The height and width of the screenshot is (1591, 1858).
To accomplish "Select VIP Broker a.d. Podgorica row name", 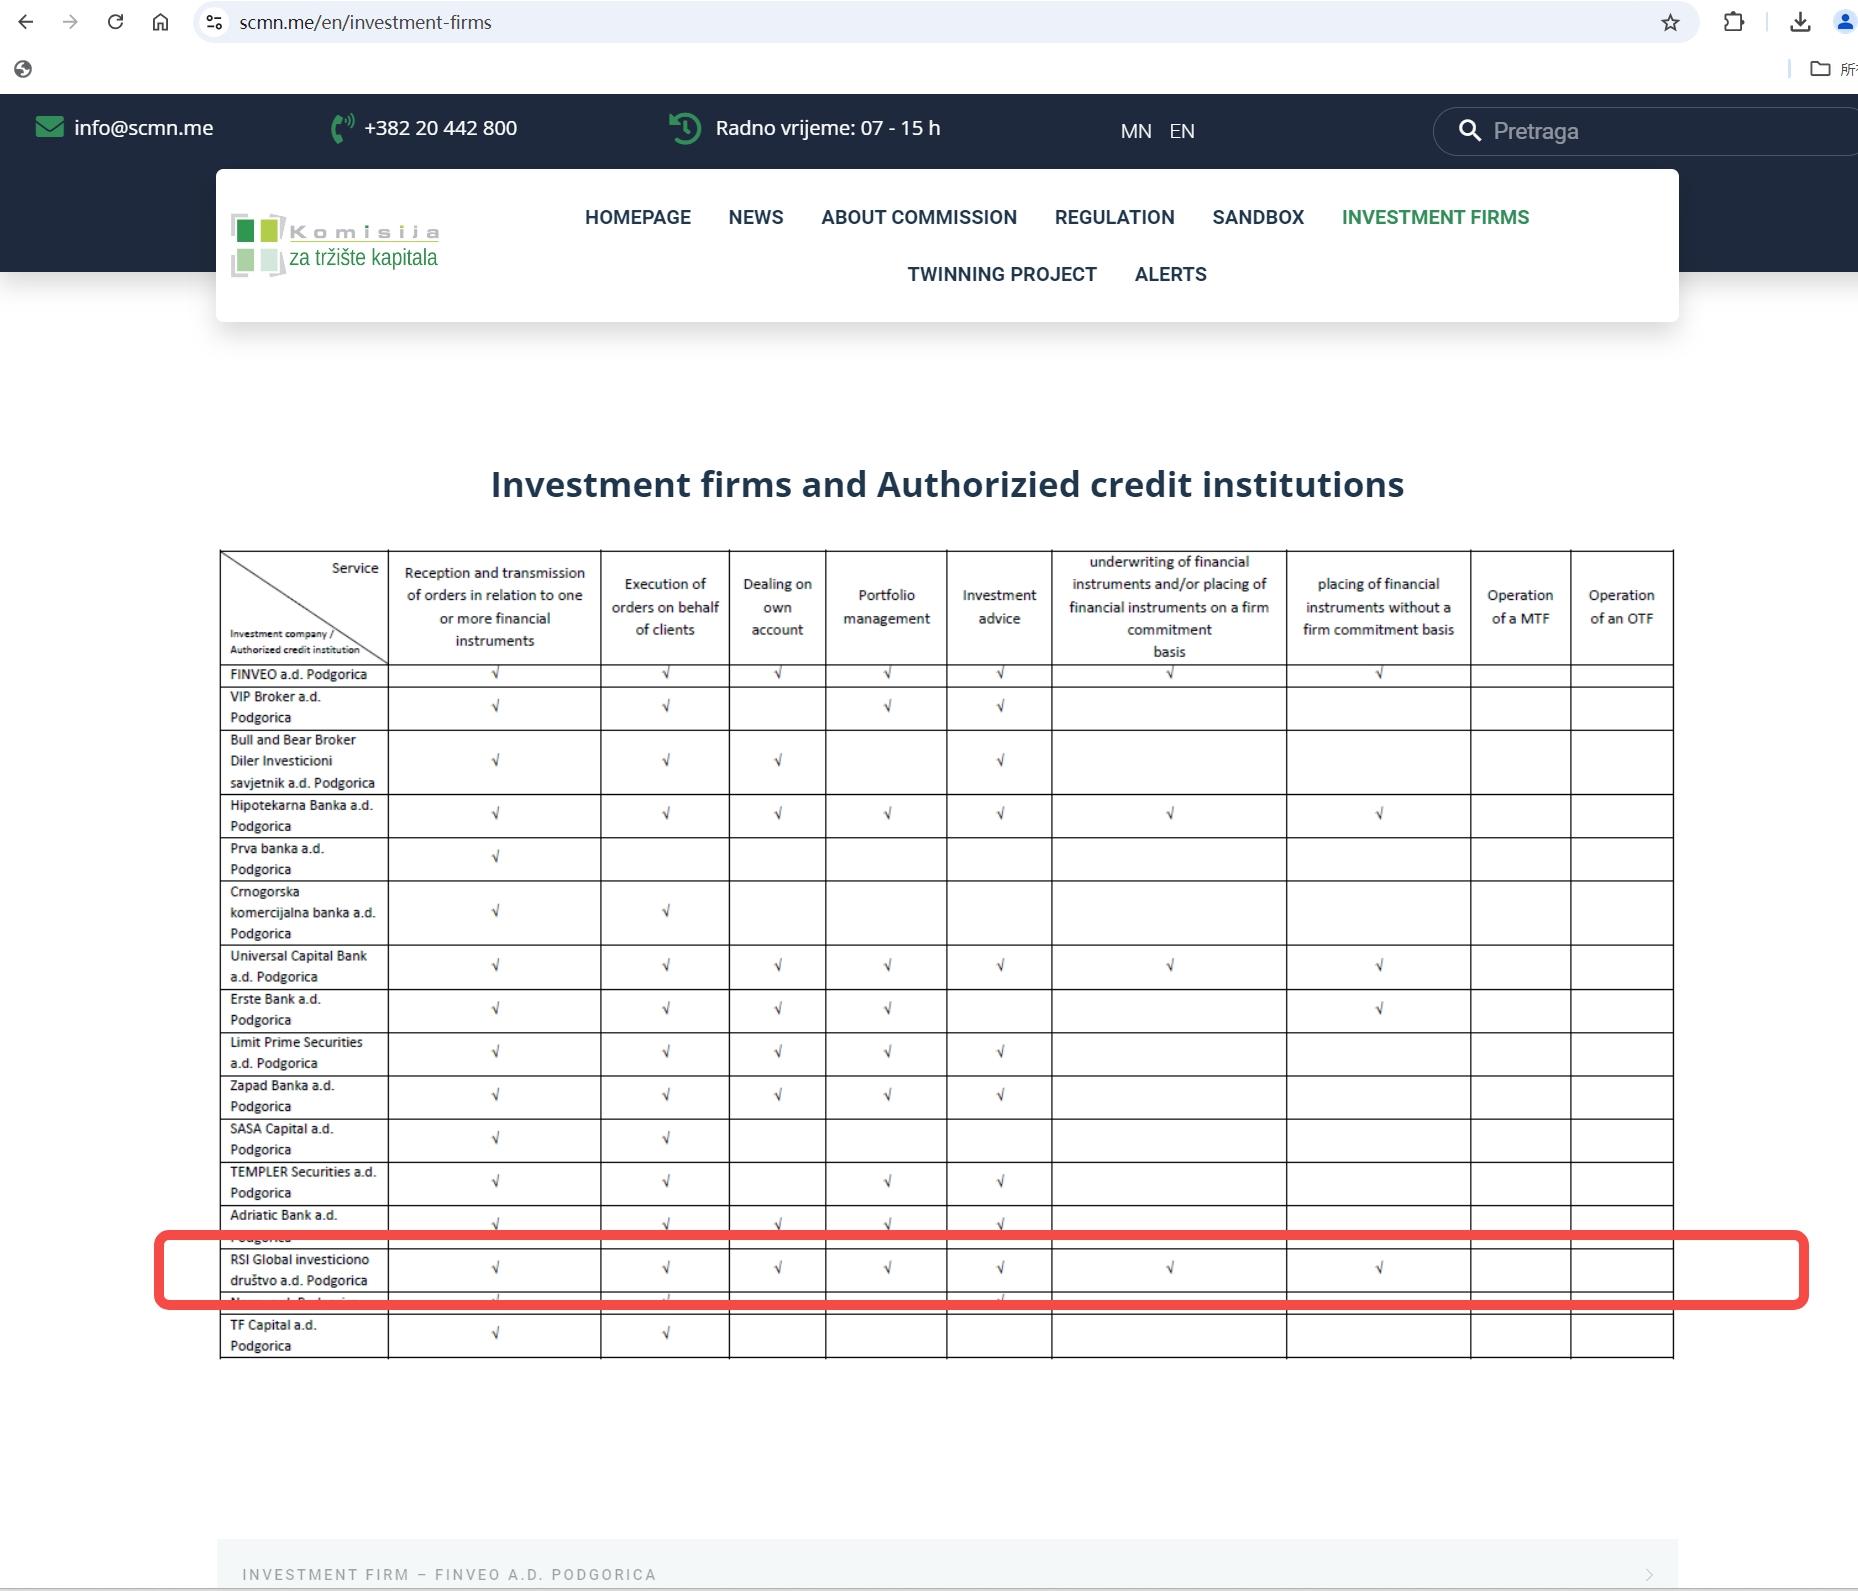I will (275, 707).
